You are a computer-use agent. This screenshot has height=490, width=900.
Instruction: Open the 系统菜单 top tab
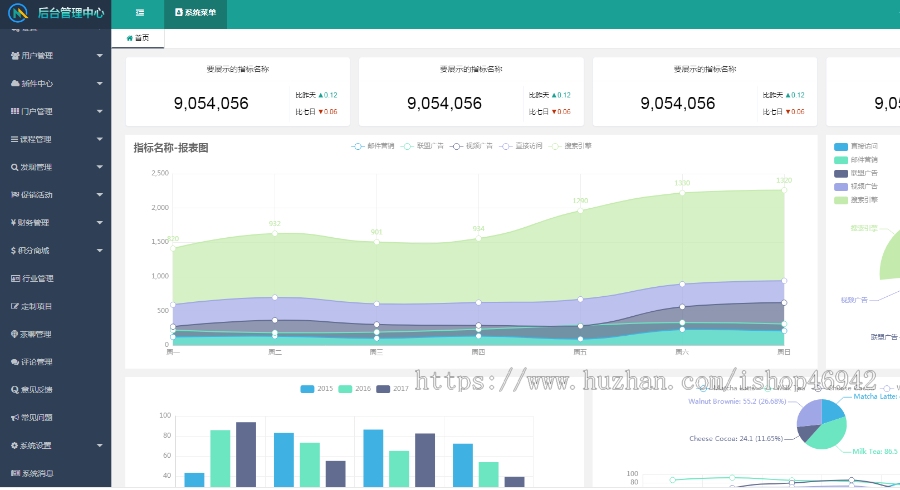[195, 13]
